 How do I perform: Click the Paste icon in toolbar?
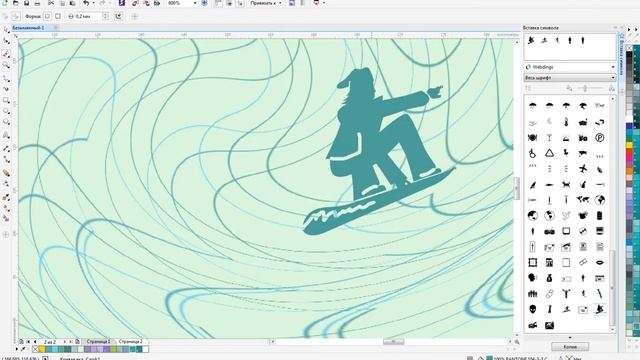point(72,3)
